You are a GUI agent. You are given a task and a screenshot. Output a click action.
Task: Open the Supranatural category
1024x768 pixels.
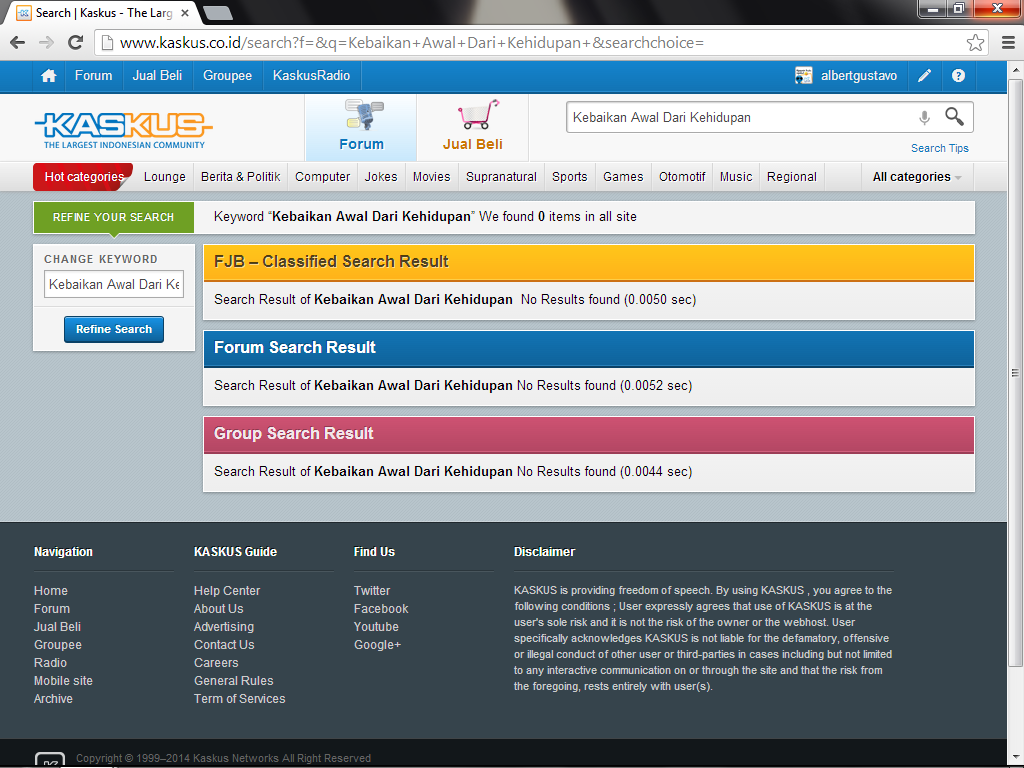(x=502, y=177)
